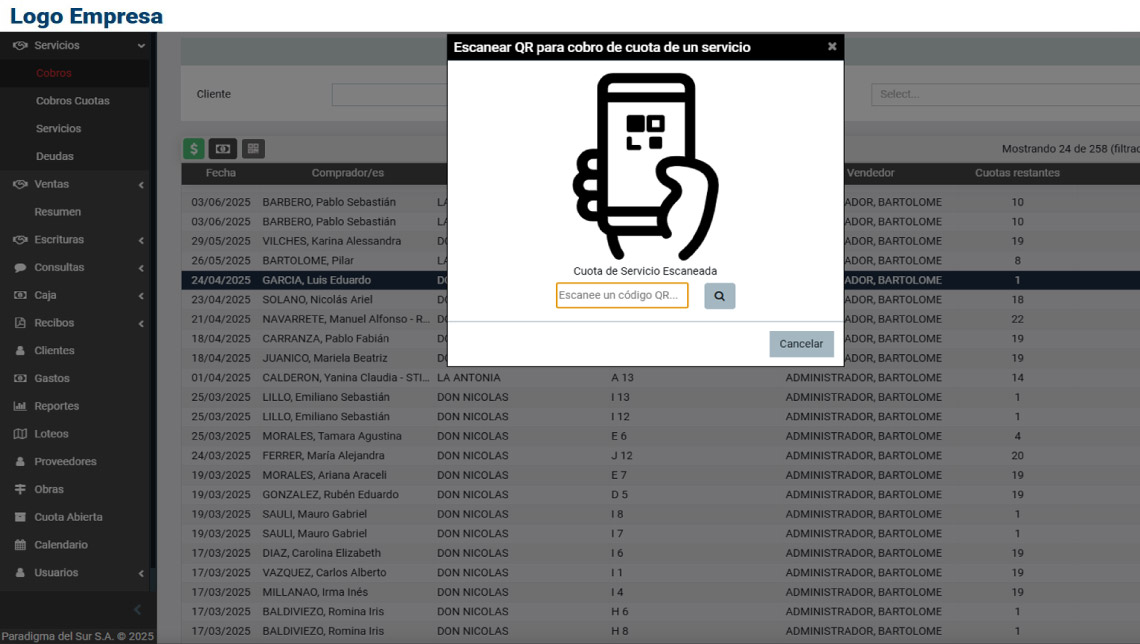Click the magnifier search button beside the QR field
Image resolution: width=1140 pixels, height=644 pixels.
[x=719, y=296]
